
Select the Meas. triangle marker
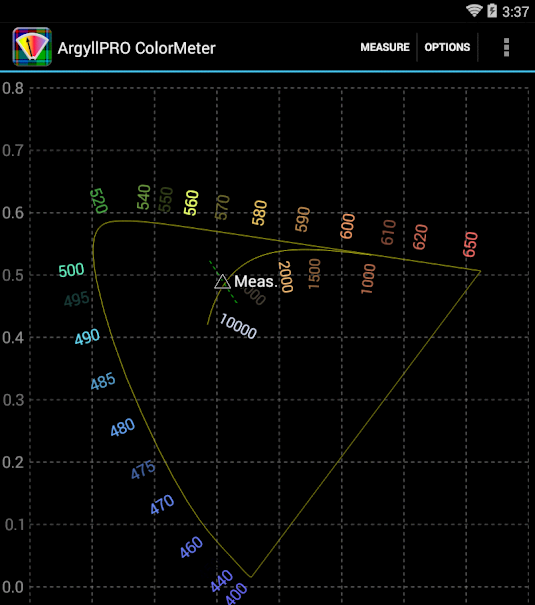222,282
